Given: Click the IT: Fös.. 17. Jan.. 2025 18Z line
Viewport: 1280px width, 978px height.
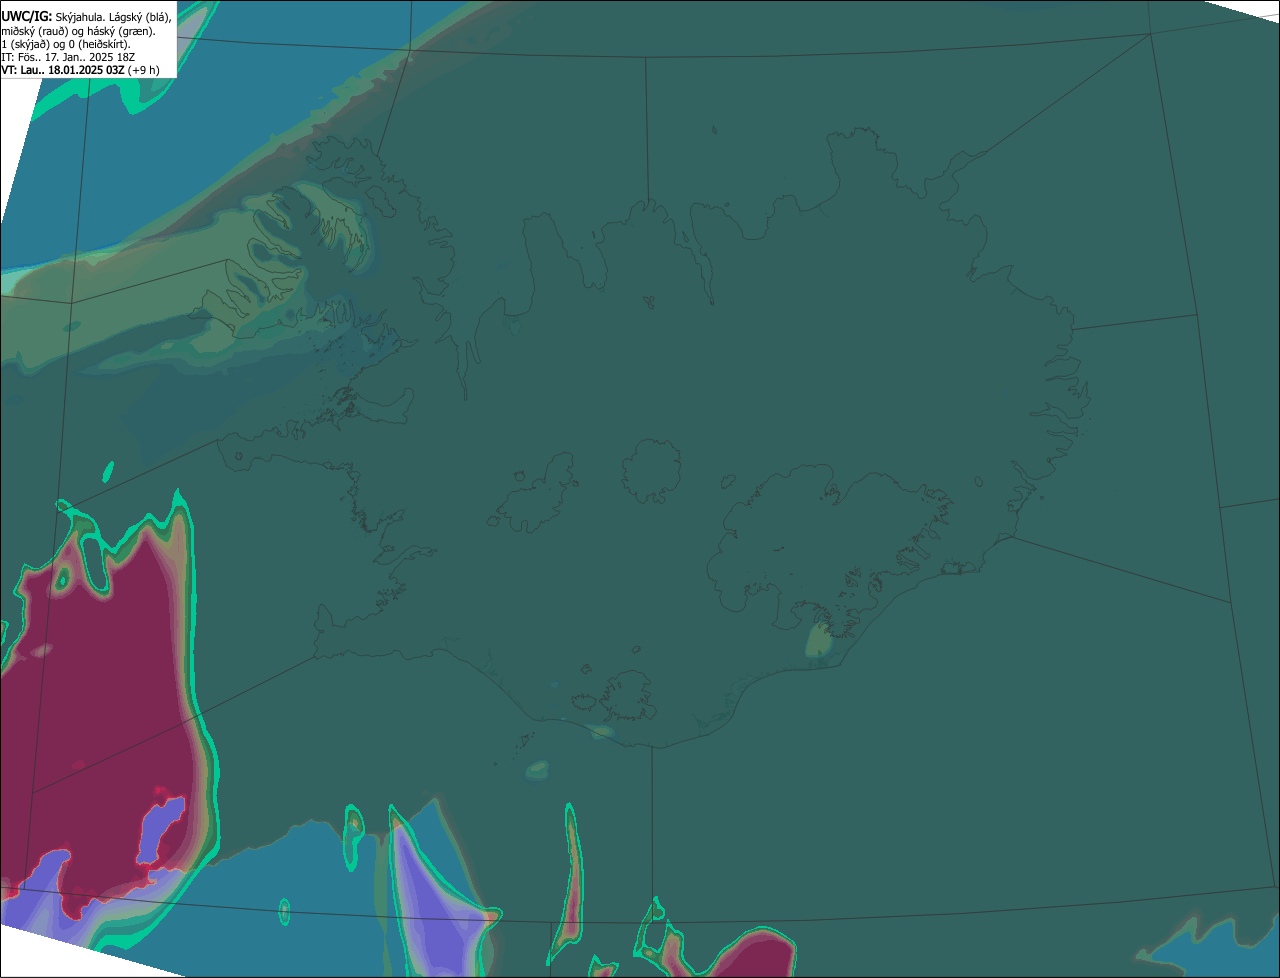Looking at the screenshot, I should 69,57.
